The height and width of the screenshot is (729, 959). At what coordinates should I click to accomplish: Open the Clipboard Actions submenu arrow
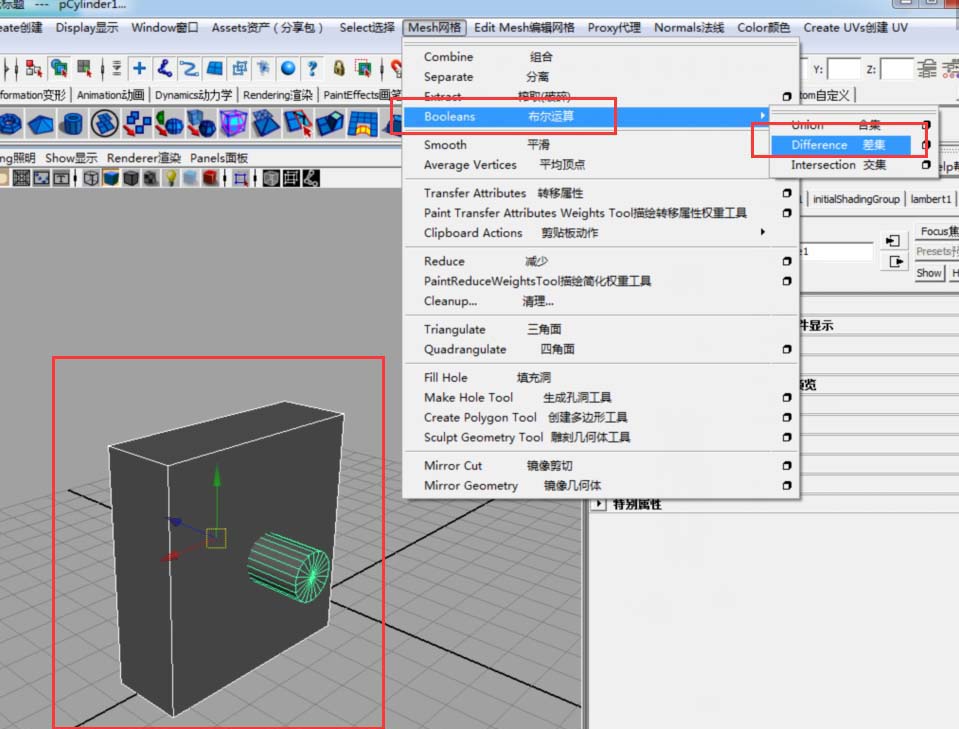tap(762, 232)
